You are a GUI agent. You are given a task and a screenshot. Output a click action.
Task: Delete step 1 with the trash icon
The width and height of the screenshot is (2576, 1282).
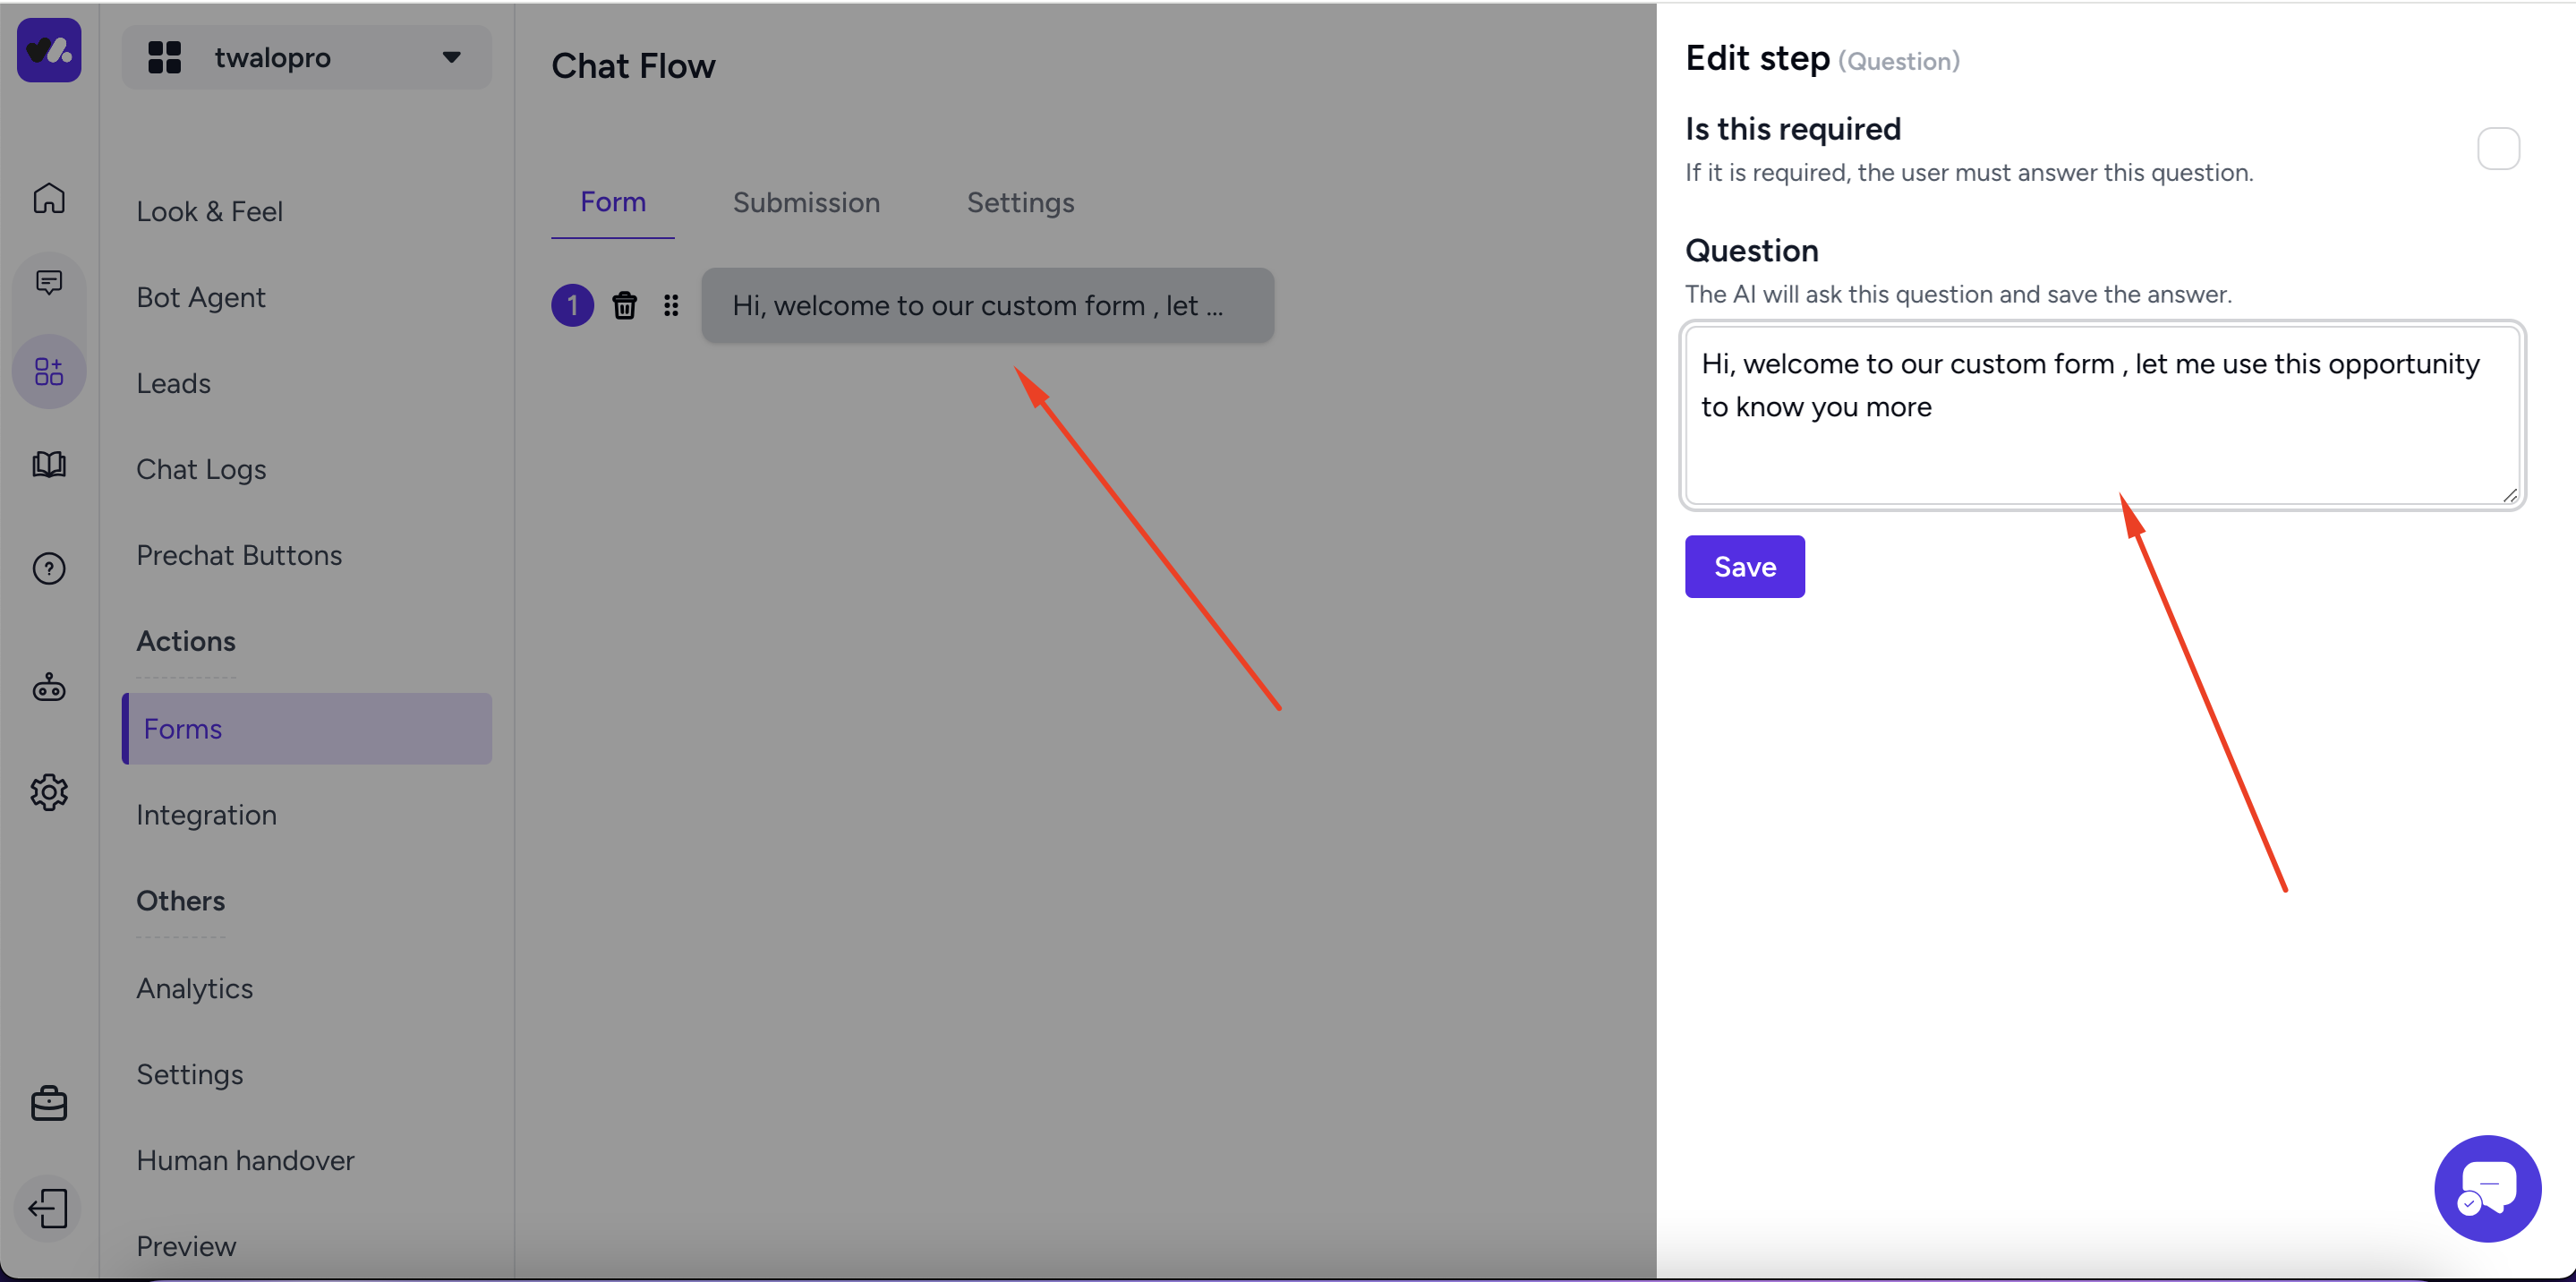(624, 305)
